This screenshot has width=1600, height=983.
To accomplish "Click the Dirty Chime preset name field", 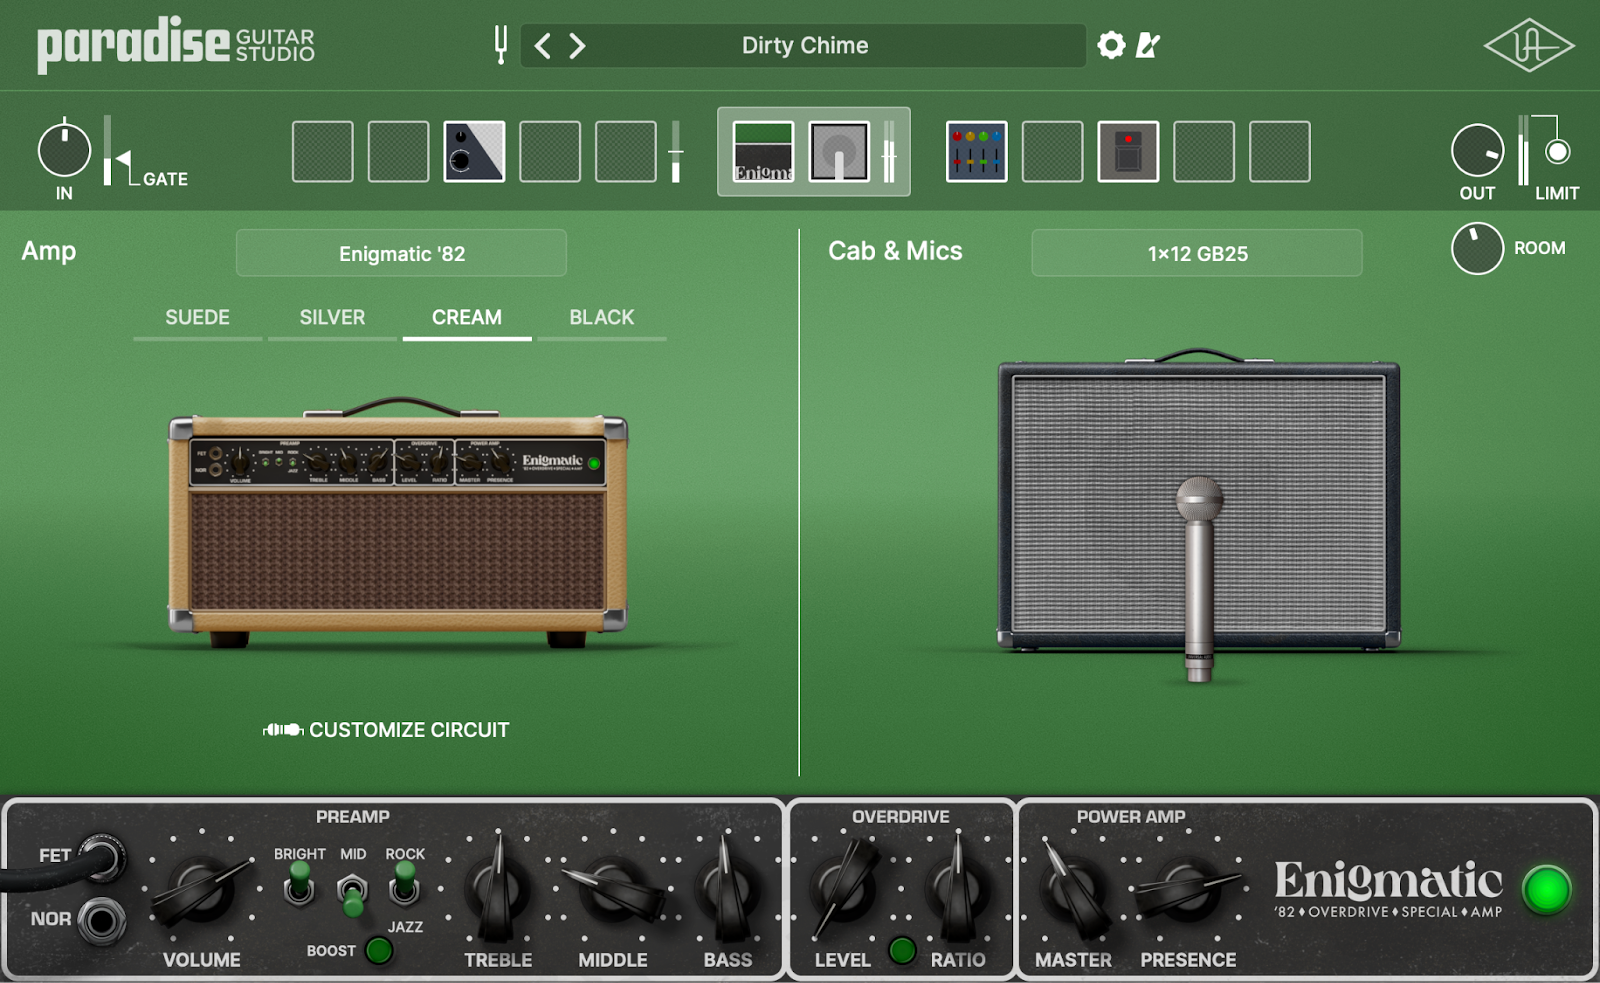I will [x=805, y=45].
